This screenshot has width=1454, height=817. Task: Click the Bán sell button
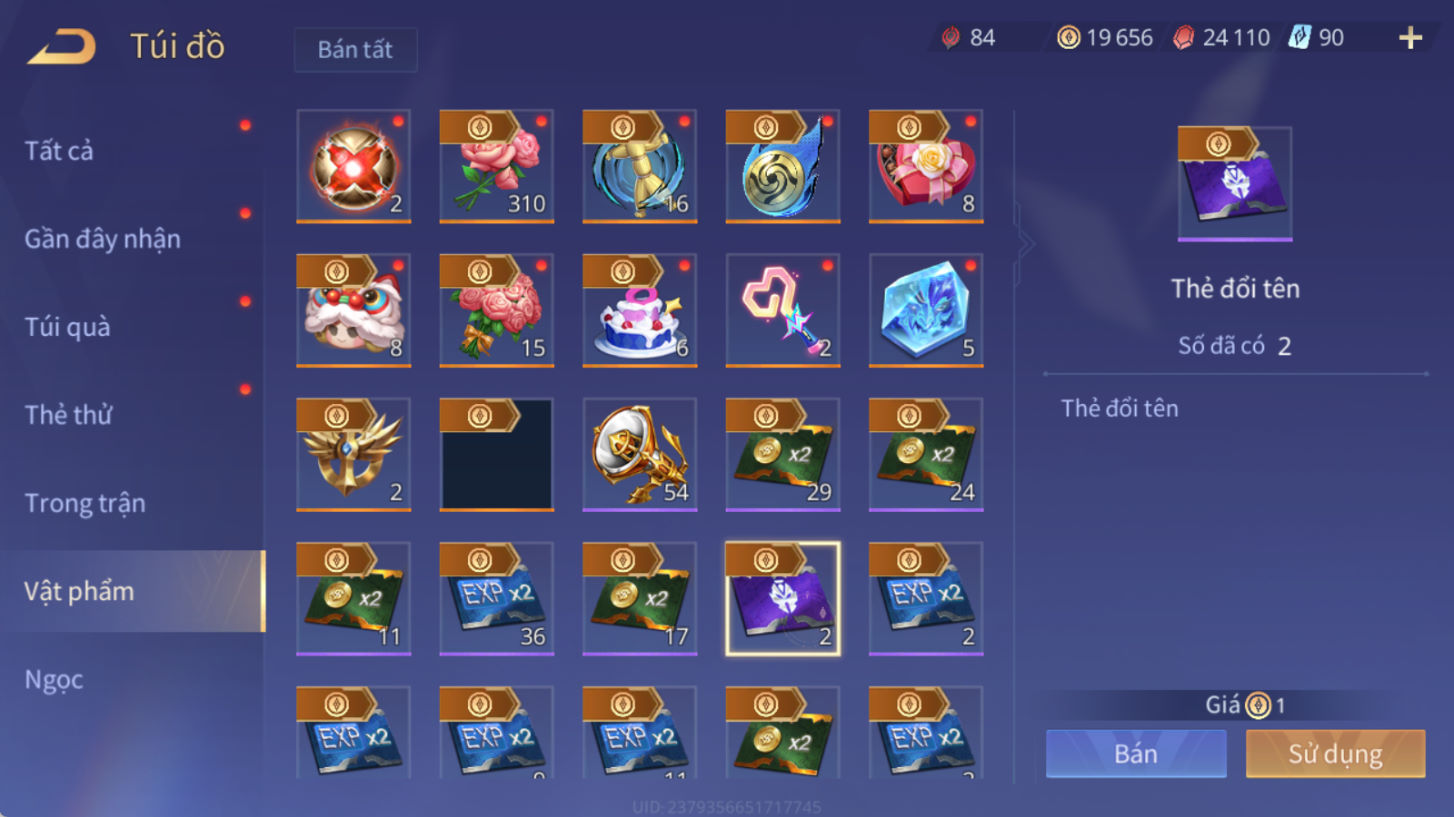click(x=1136, y=753)
